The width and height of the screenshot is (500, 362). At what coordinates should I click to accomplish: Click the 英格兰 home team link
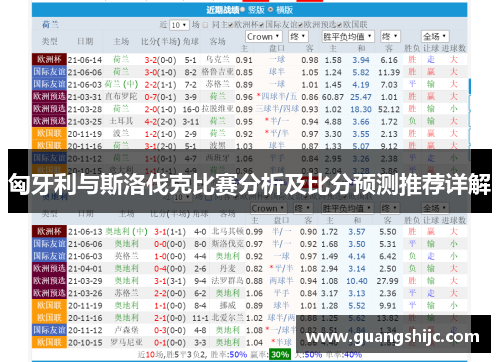click(127, 256)
